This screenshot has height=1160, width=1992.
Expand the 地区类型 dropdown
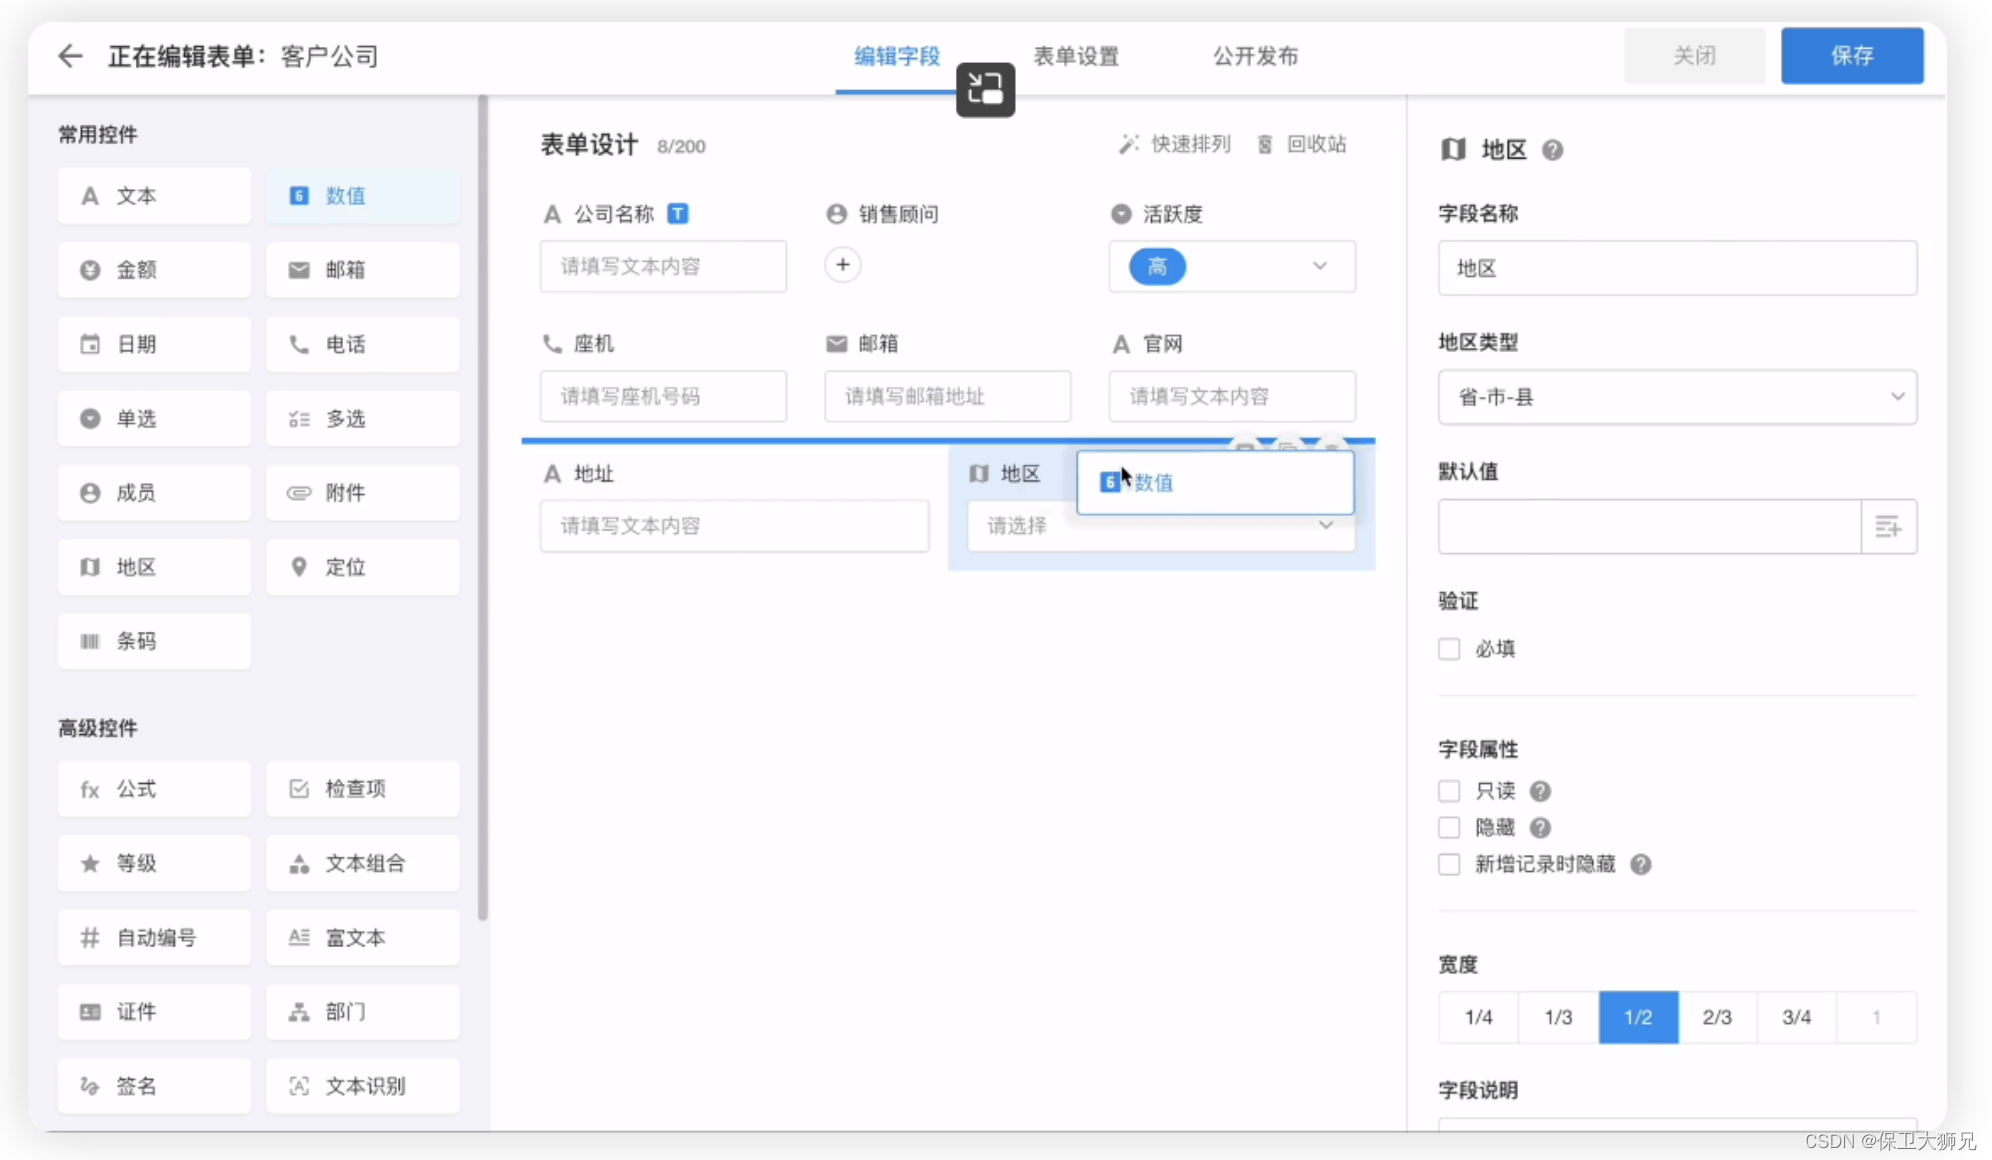pos(1677,397)
